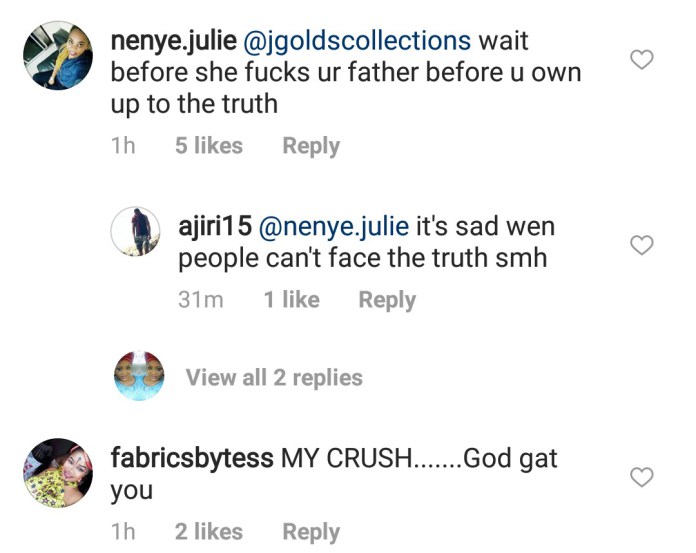Open nenye.julie's profile picture
Viewport: 696px width, 553px height.
tap(56, 57)
